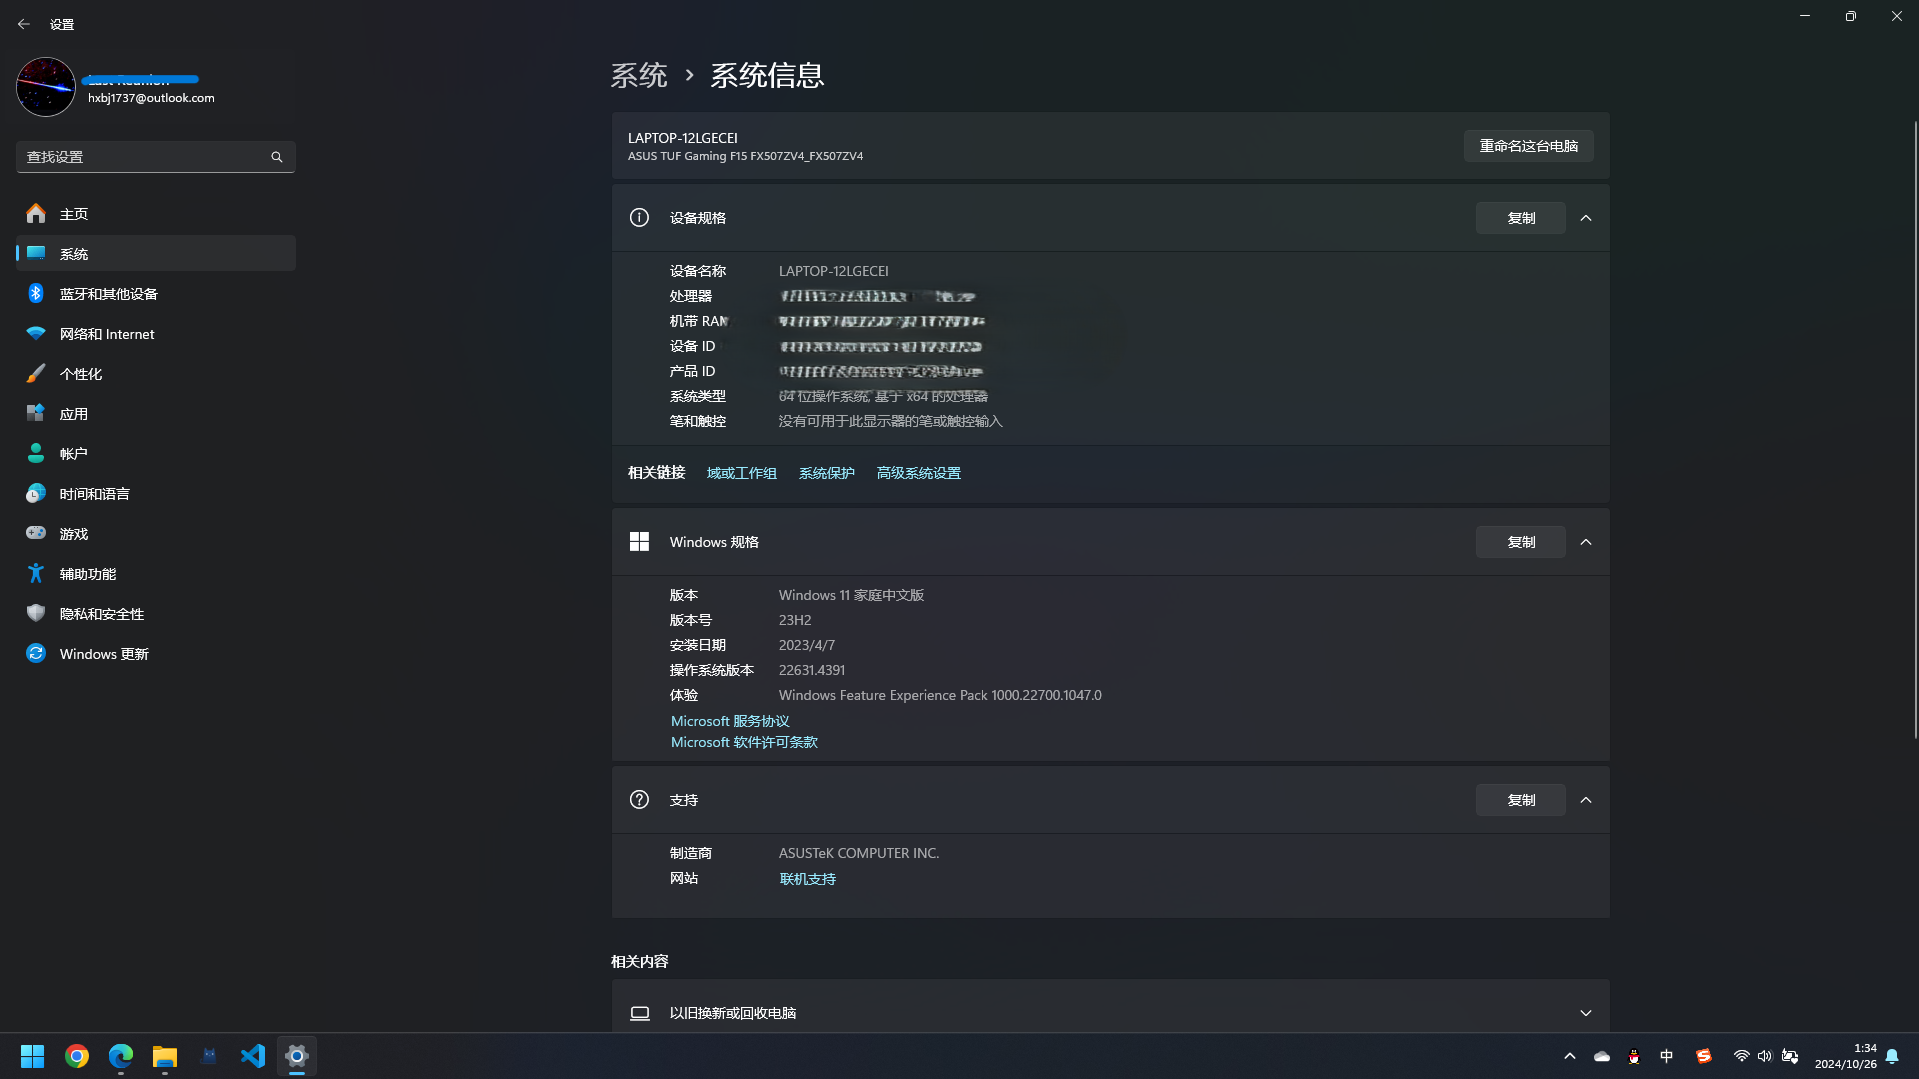Open 网络和 Internet settings
Viewport: 1919px width, 1079px height.
(106, 334)
